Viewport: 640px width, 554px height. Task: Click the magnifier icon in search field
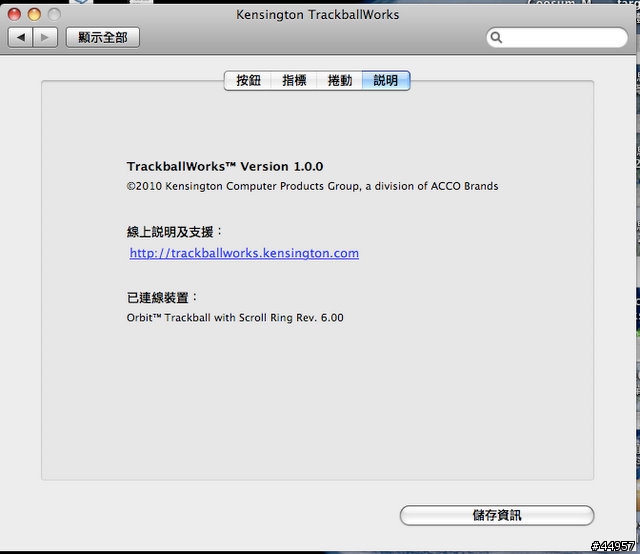(x=496, y=38)
